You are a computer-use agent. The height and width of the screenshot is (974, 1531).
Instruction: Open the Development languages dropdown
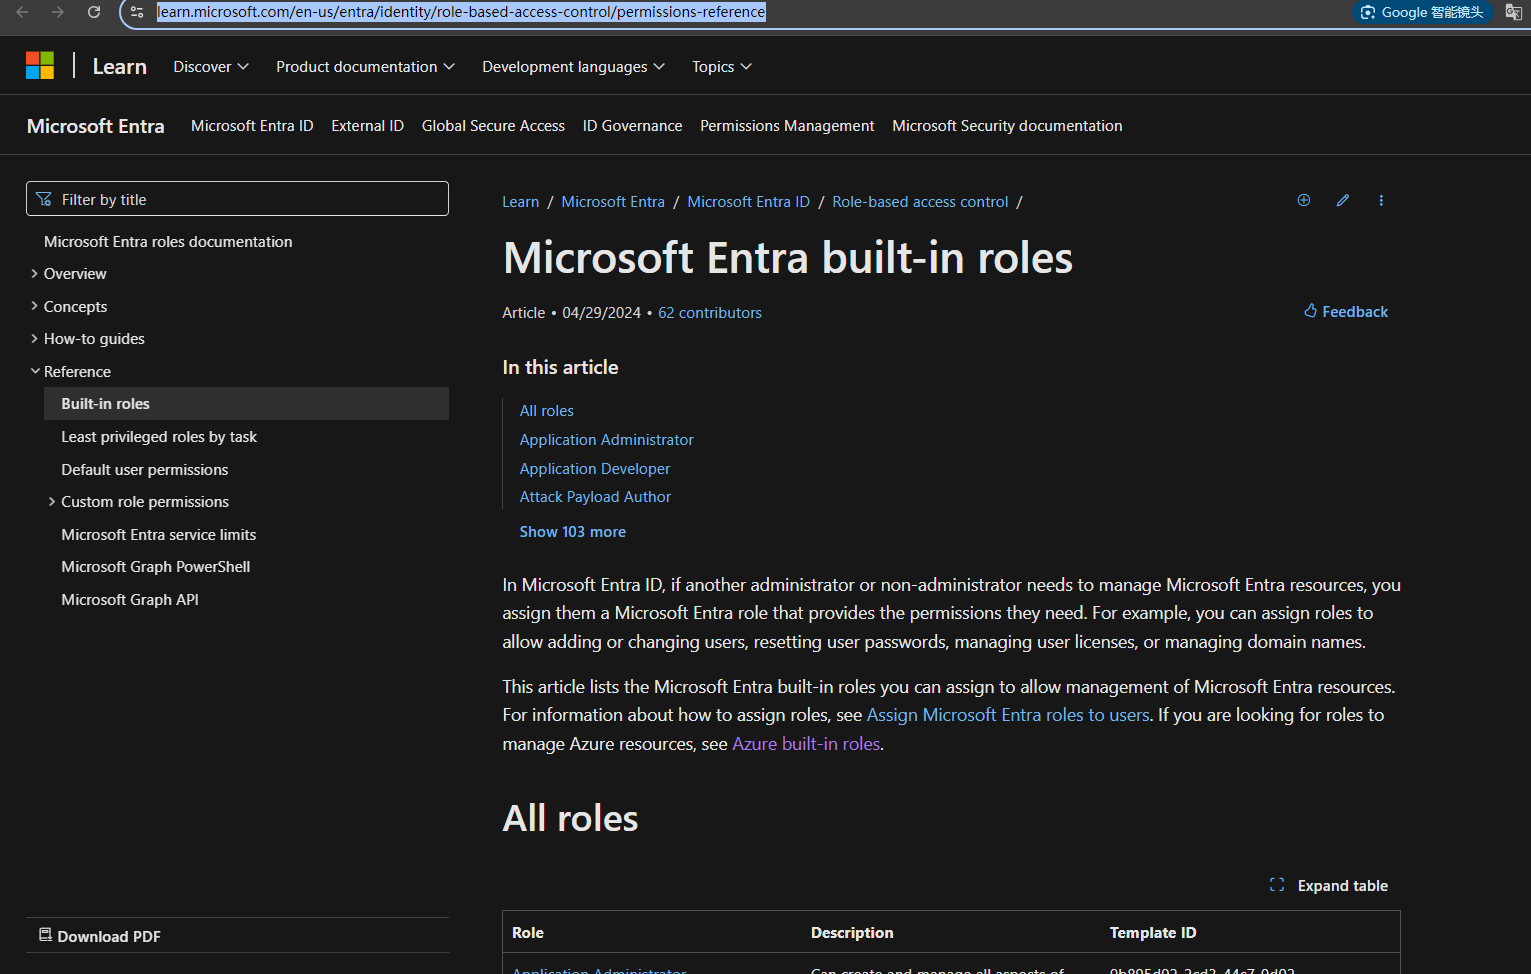point(573,67)
